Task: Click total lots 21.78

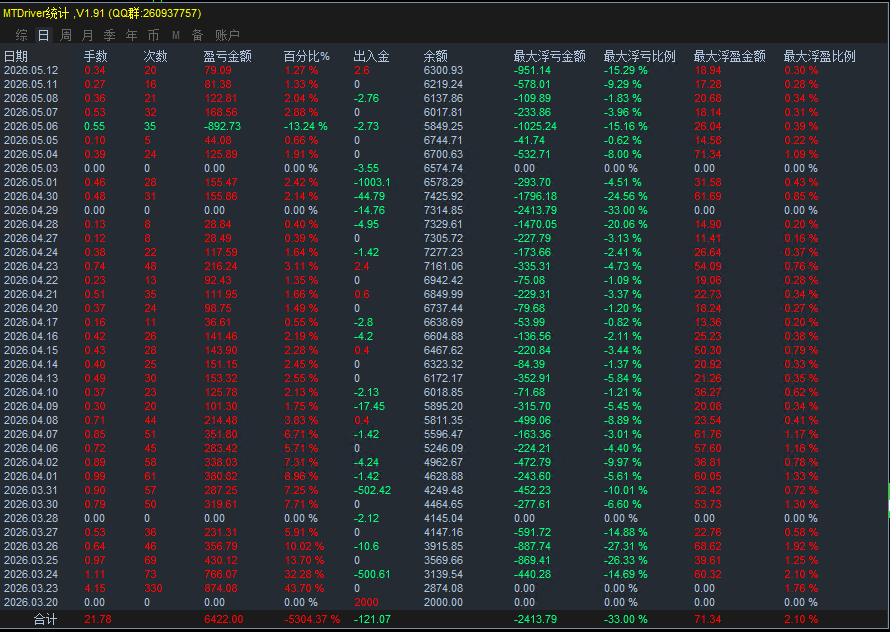Action: click(x=98, y=620)
